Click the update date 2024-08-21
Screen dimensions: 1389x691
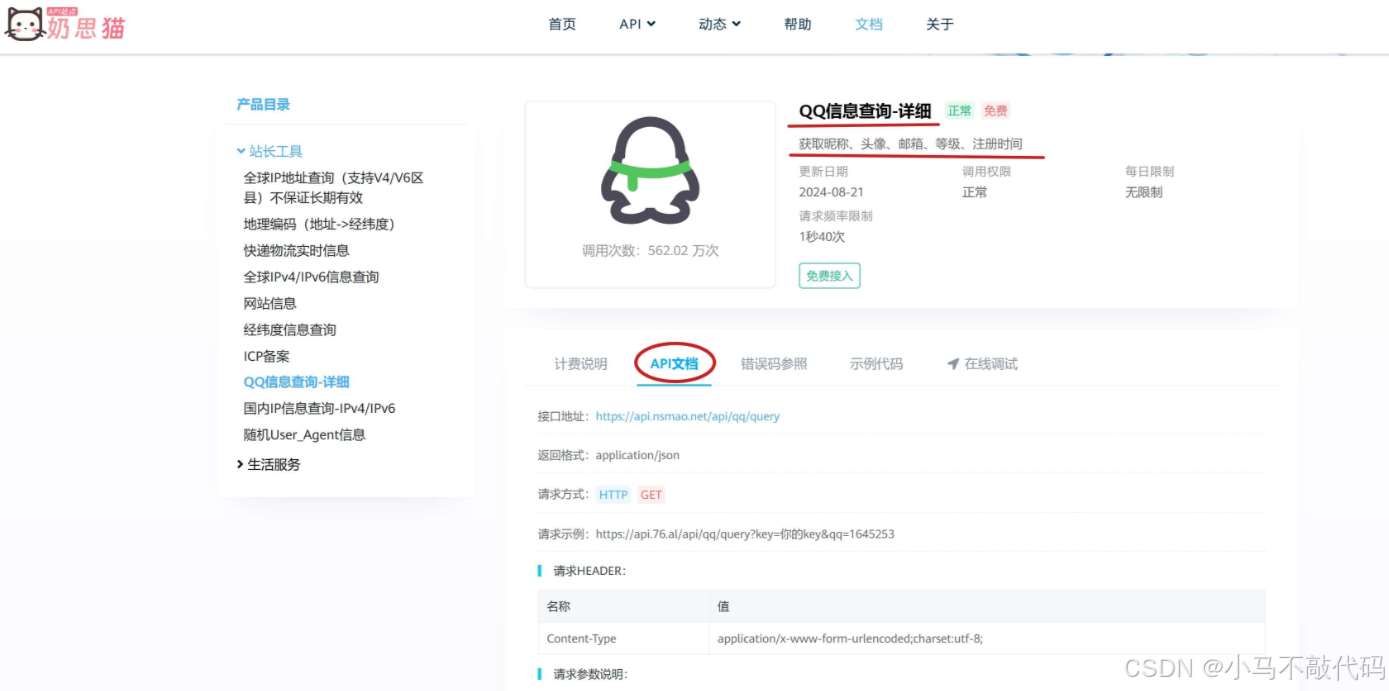(x=831, y=192)
